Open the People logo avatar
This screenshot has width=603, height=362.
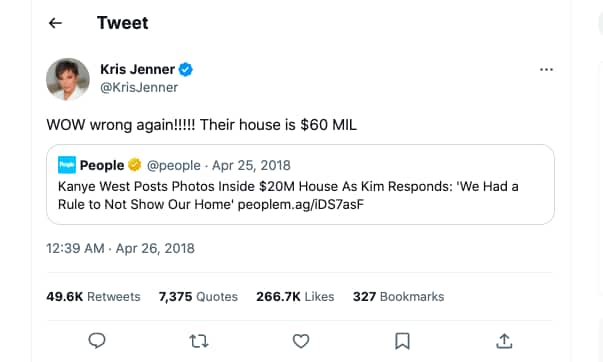point(67,165)
